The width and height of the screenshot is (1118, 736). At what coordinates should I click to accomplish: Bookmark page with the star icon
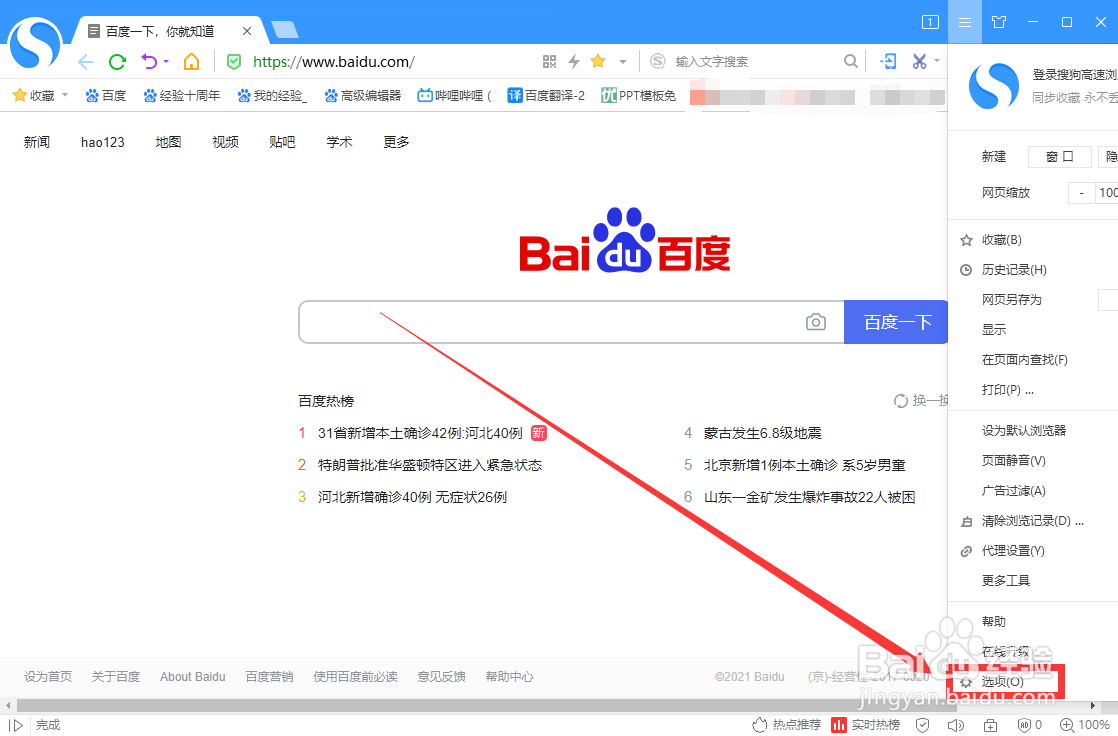click(x=598, y=61)
